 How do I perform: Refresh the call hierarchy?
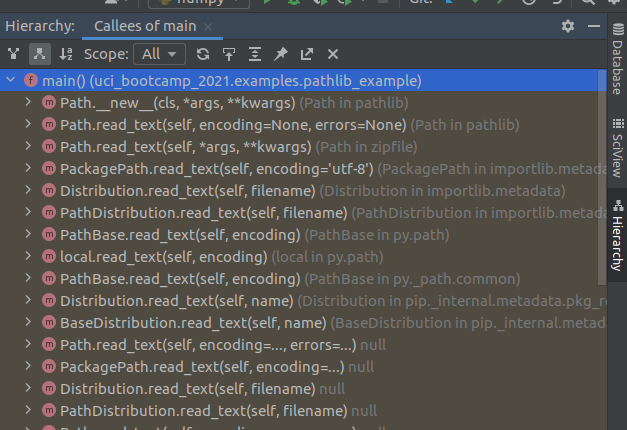click(203, 54)
